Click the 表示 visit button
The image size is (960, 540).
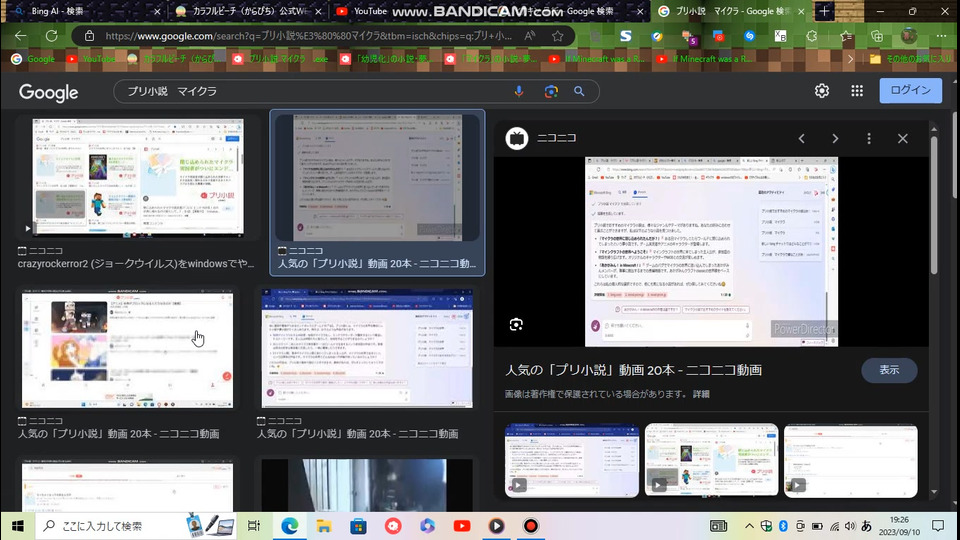pyautogui.click(x=889, y=370)
